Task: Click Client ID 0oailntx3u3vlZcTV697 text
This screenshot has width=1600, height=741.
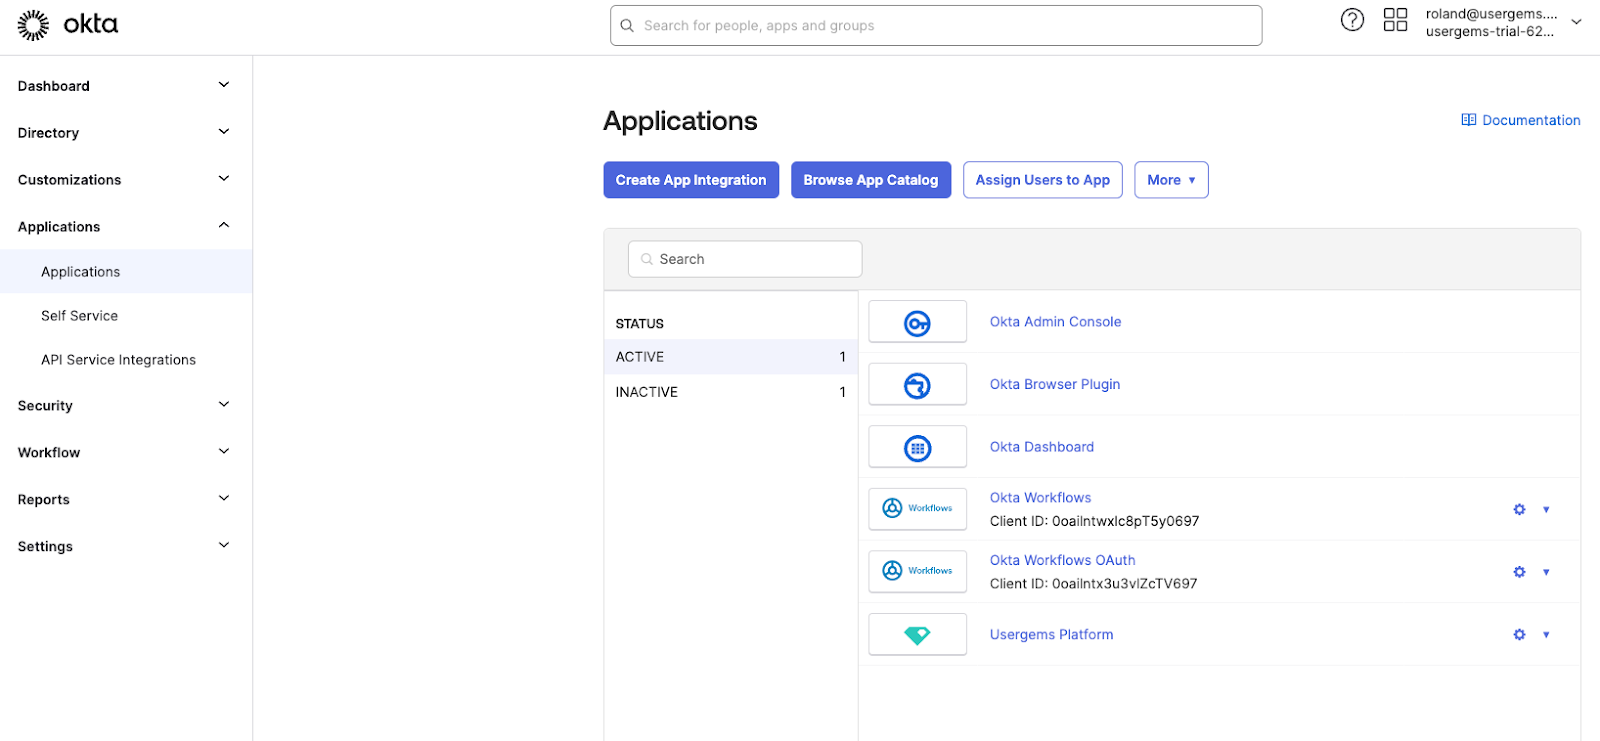Action: click(1093, 584)
